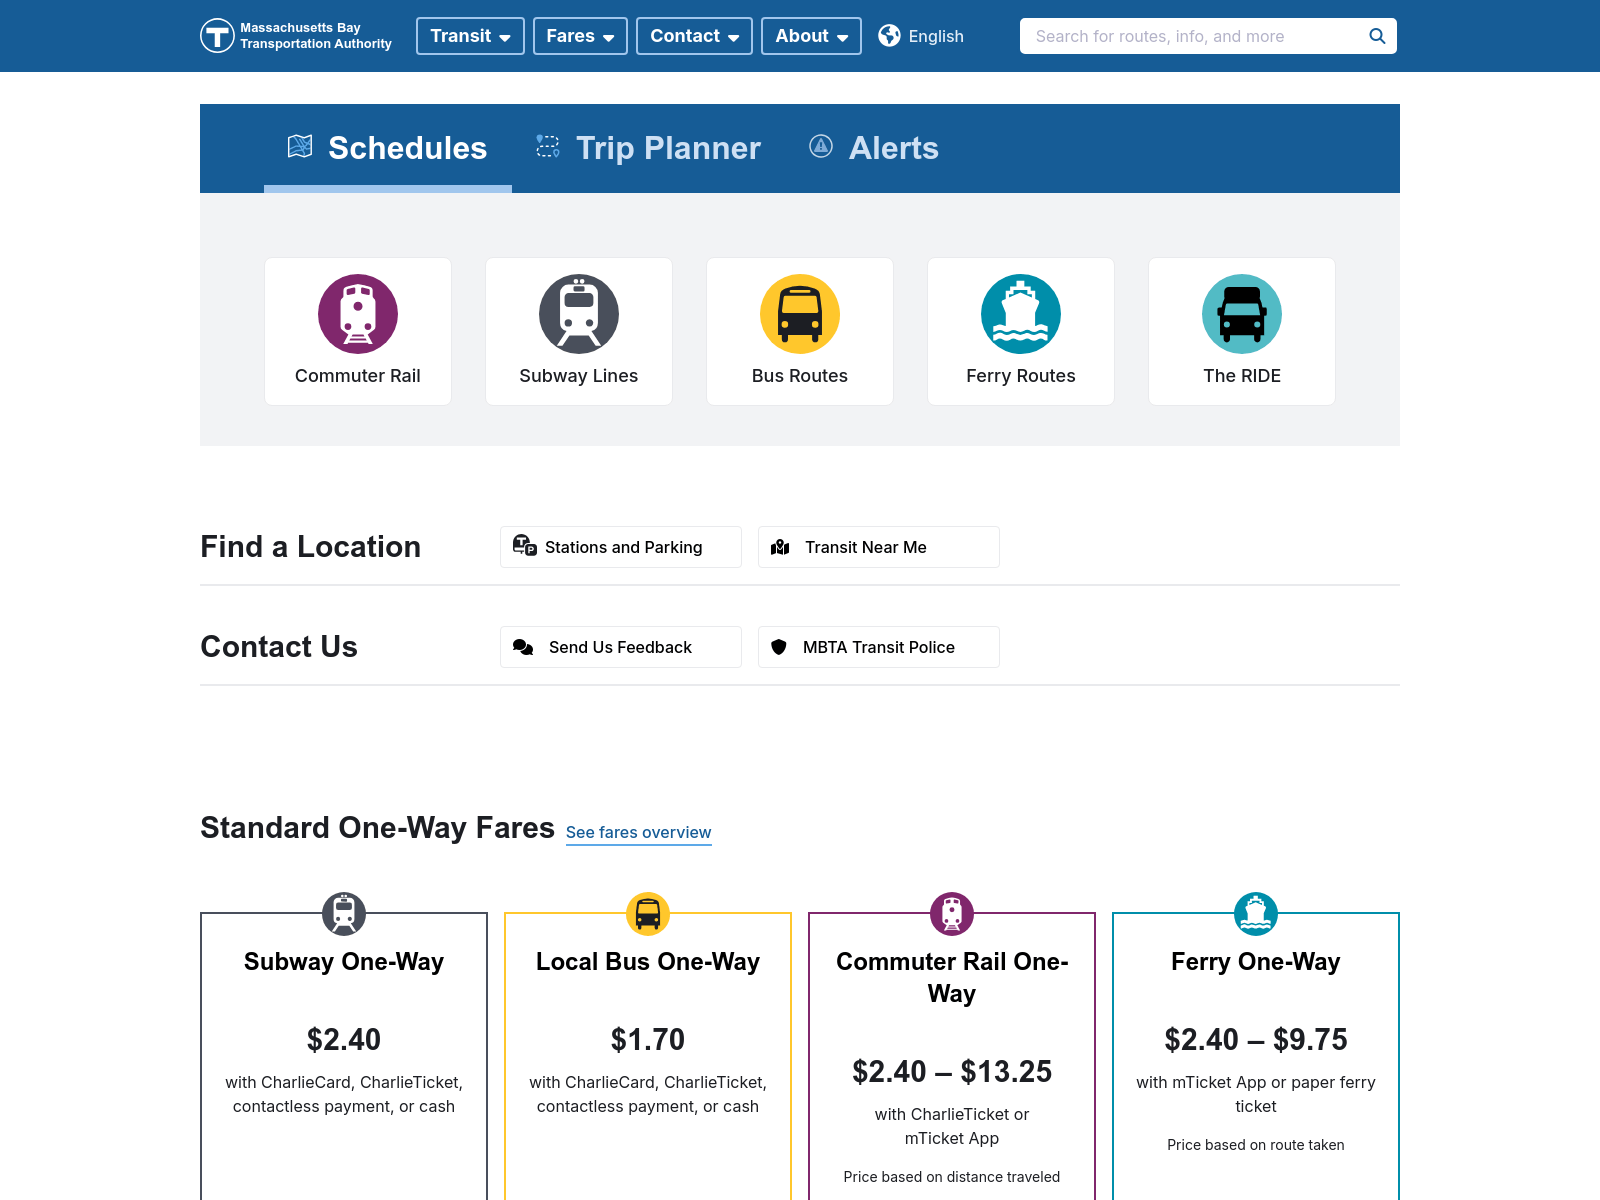Viewport: 1600px width, 1200px height.
Task: Click bus icon atop Local Bus One-Way card
Action: coord(648,914)
